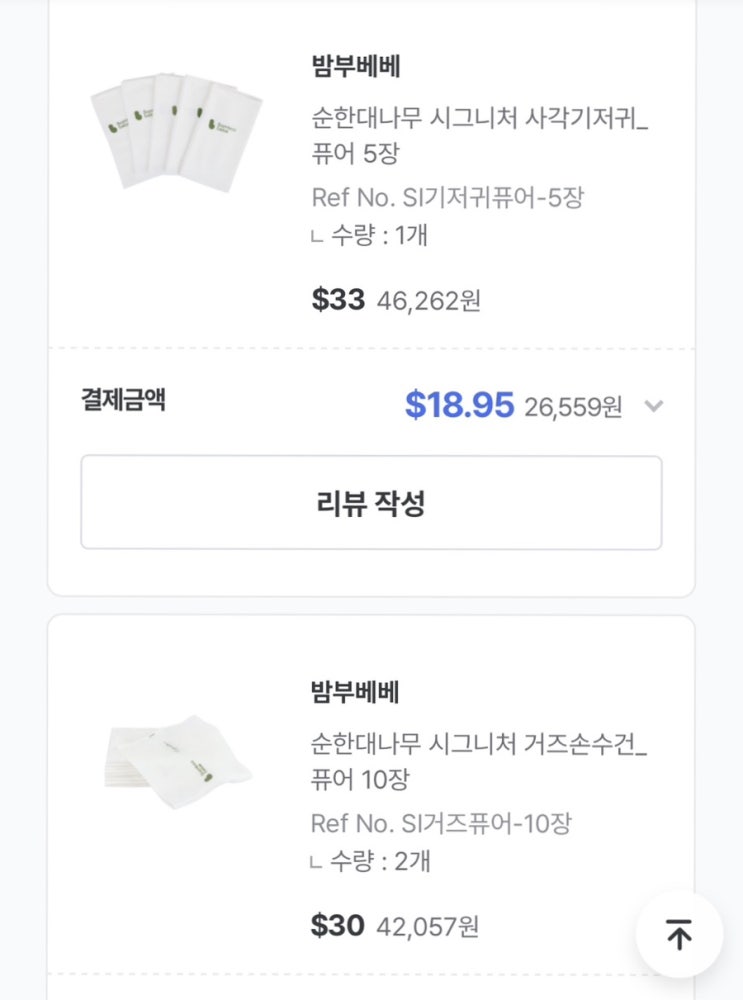Screen dimensions: 743x1000
Task: Tap the $30 product price
Action: (338, 926)
